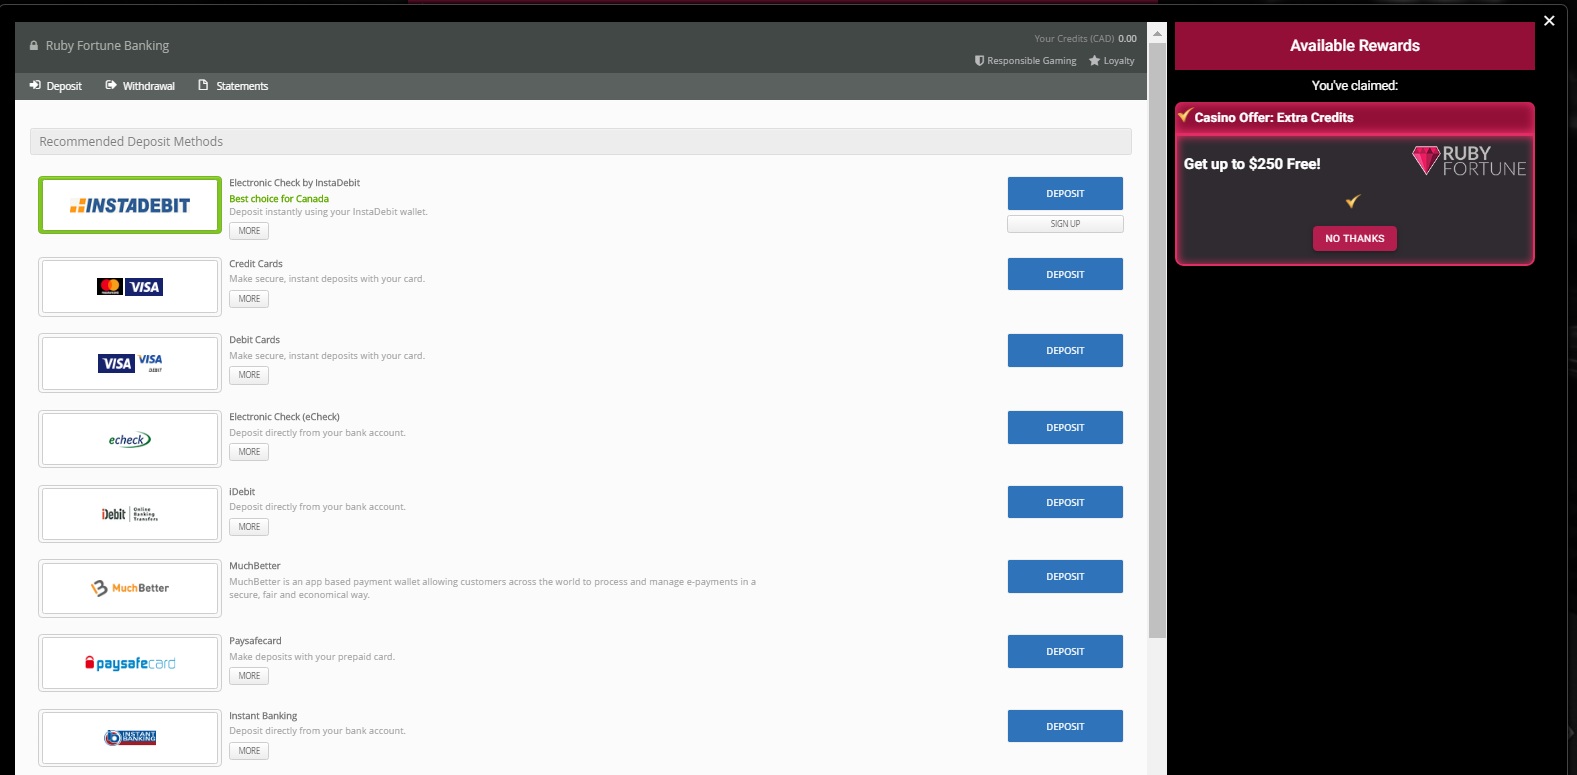
Task: Click the No Thanks button in rewards
Action: (1355, 238)
